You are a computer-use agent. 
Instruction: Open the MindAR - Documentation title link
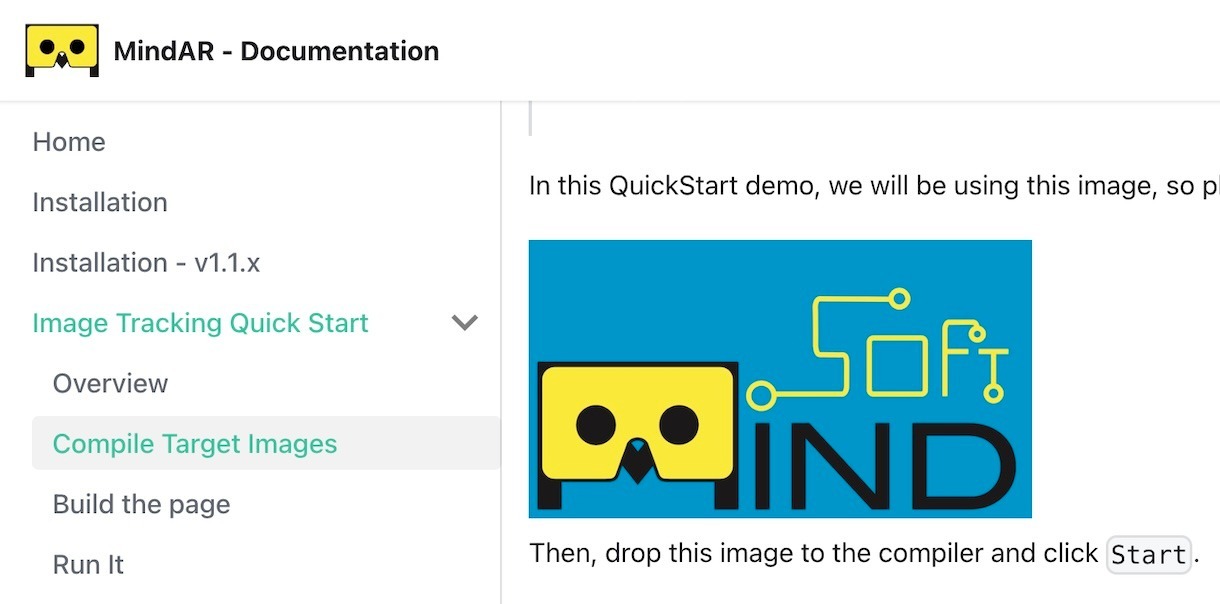pos(276,51)
